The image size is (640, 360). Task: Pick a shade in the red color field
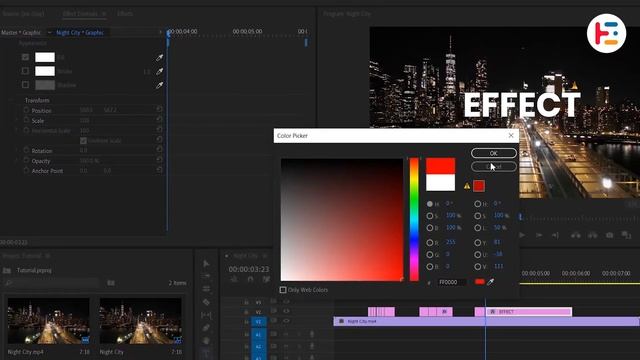[342, 220]
